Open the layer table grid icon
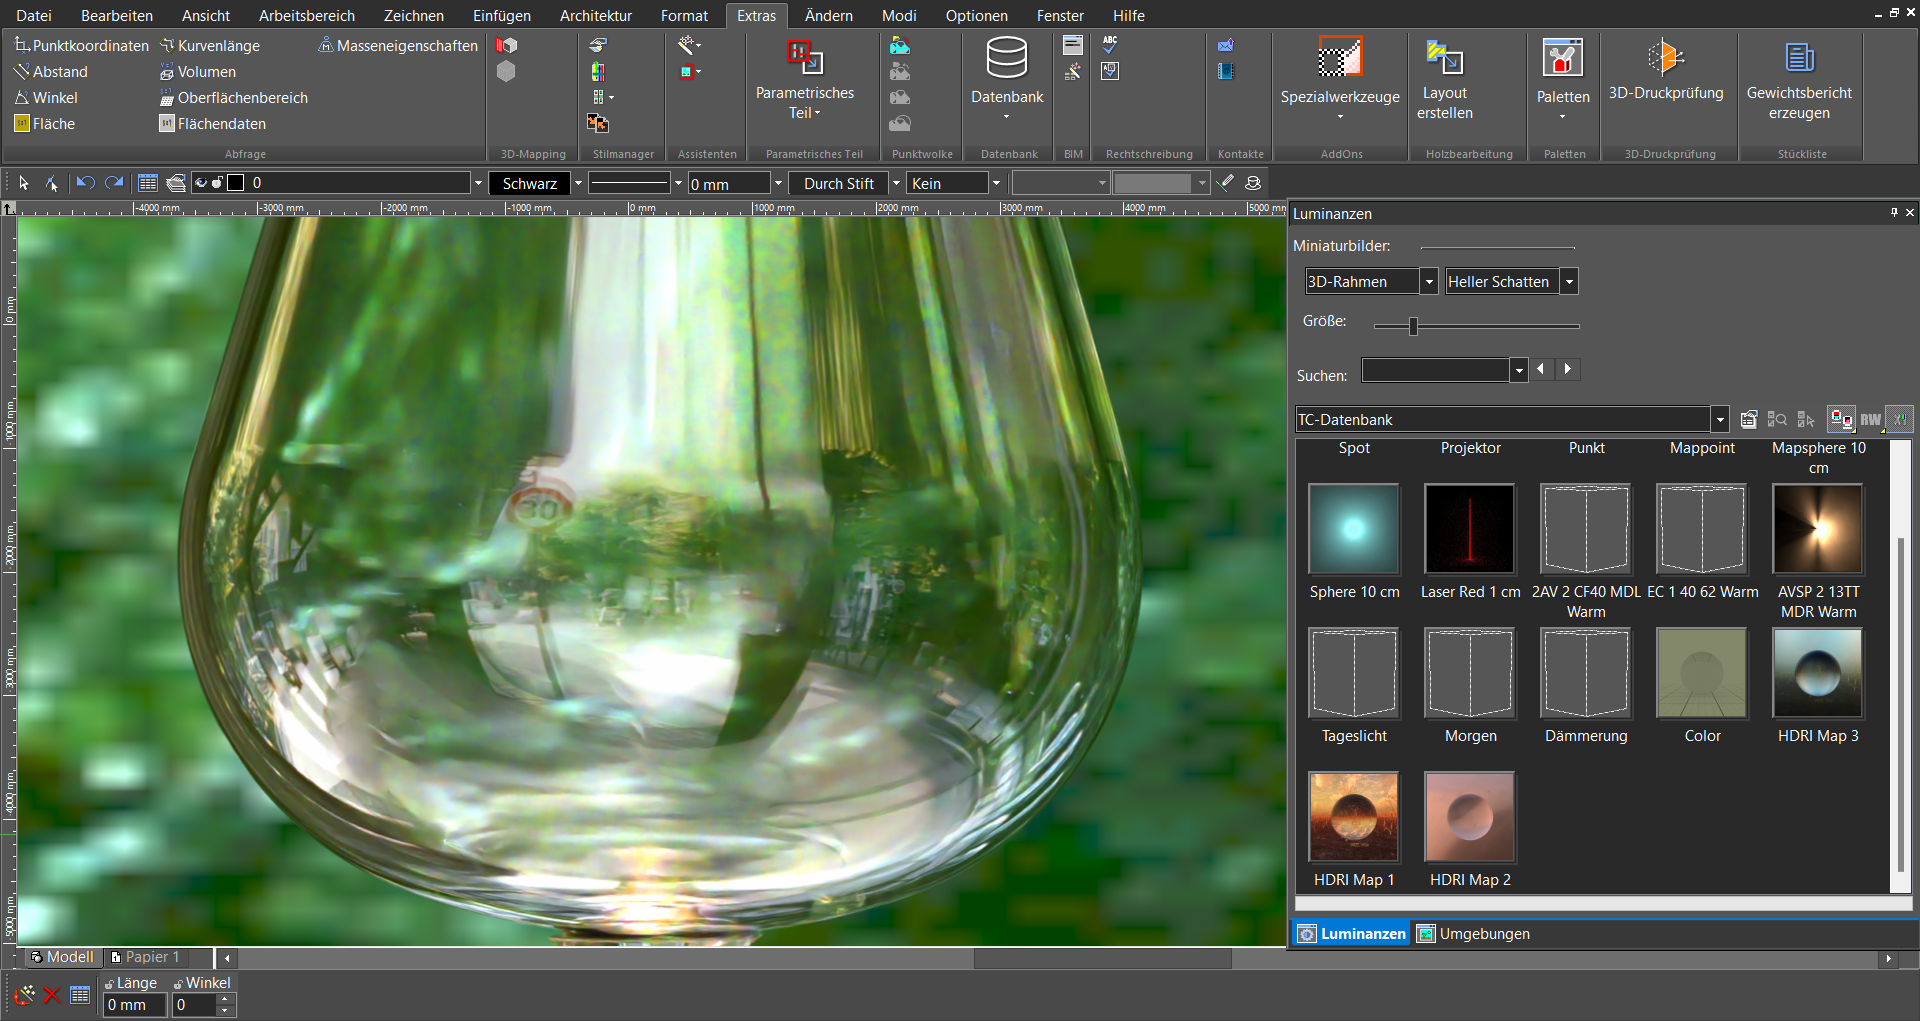 148,183
